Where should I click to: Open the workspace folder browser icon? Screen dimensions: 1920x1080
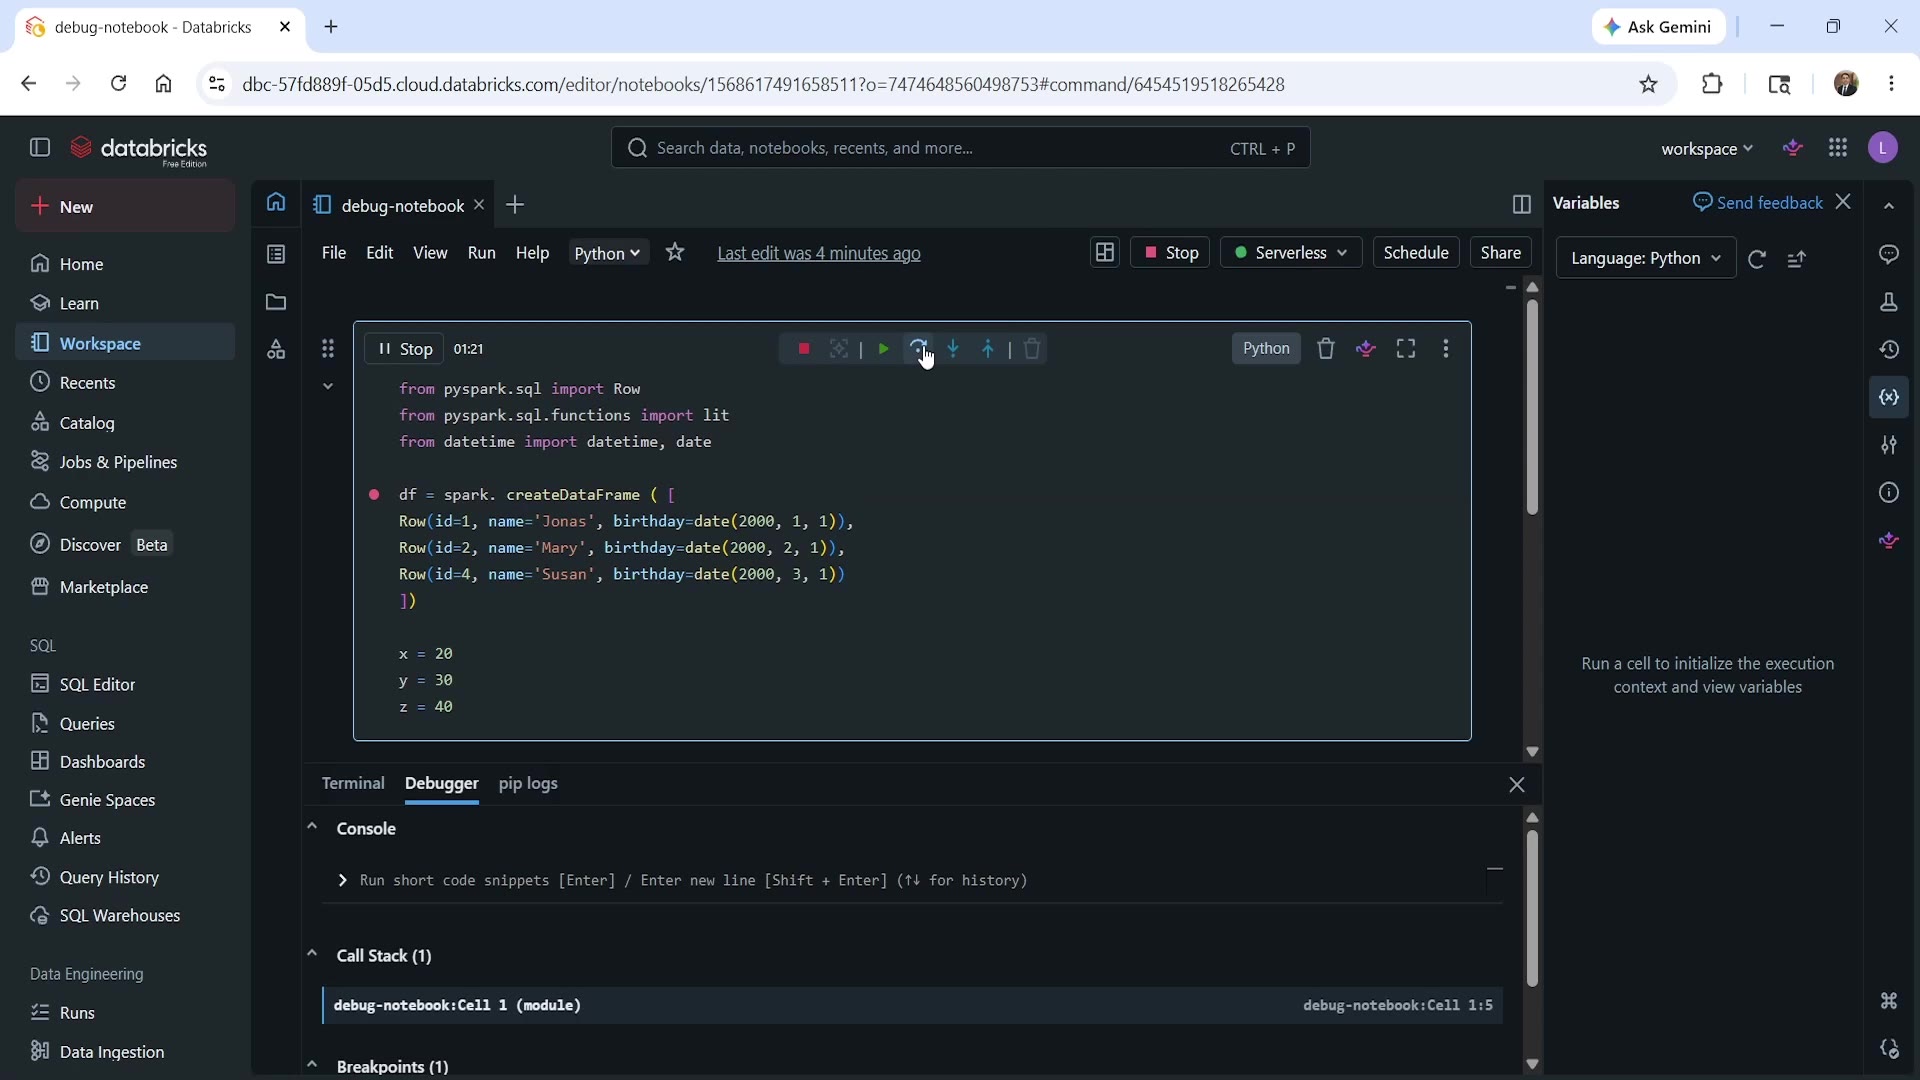(x=276, y=302)
